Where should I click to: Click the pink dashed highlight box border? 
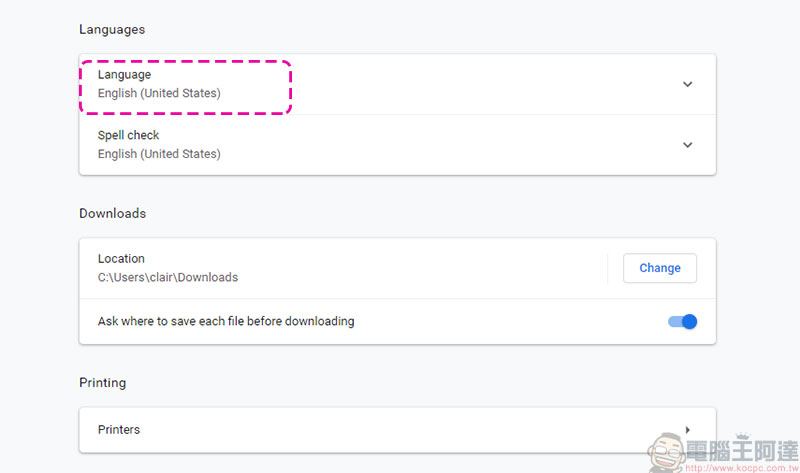(185, 61)
